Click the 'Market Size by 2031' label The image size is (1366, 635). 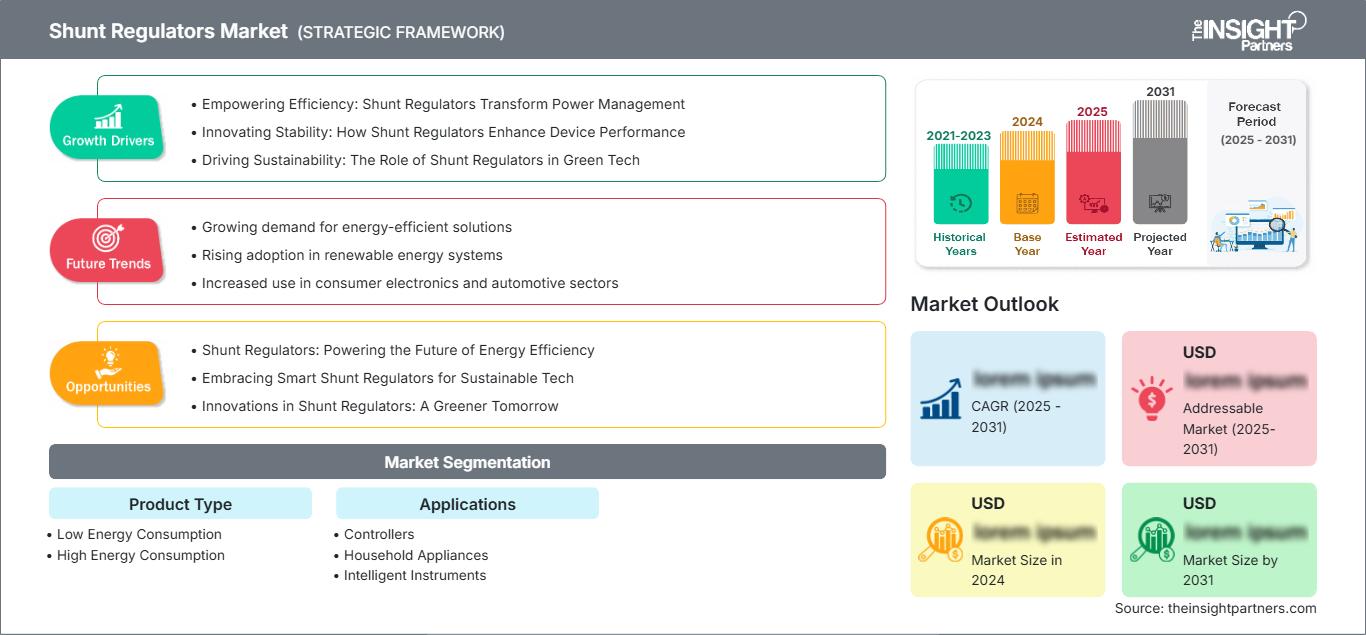coord(1230,570)
